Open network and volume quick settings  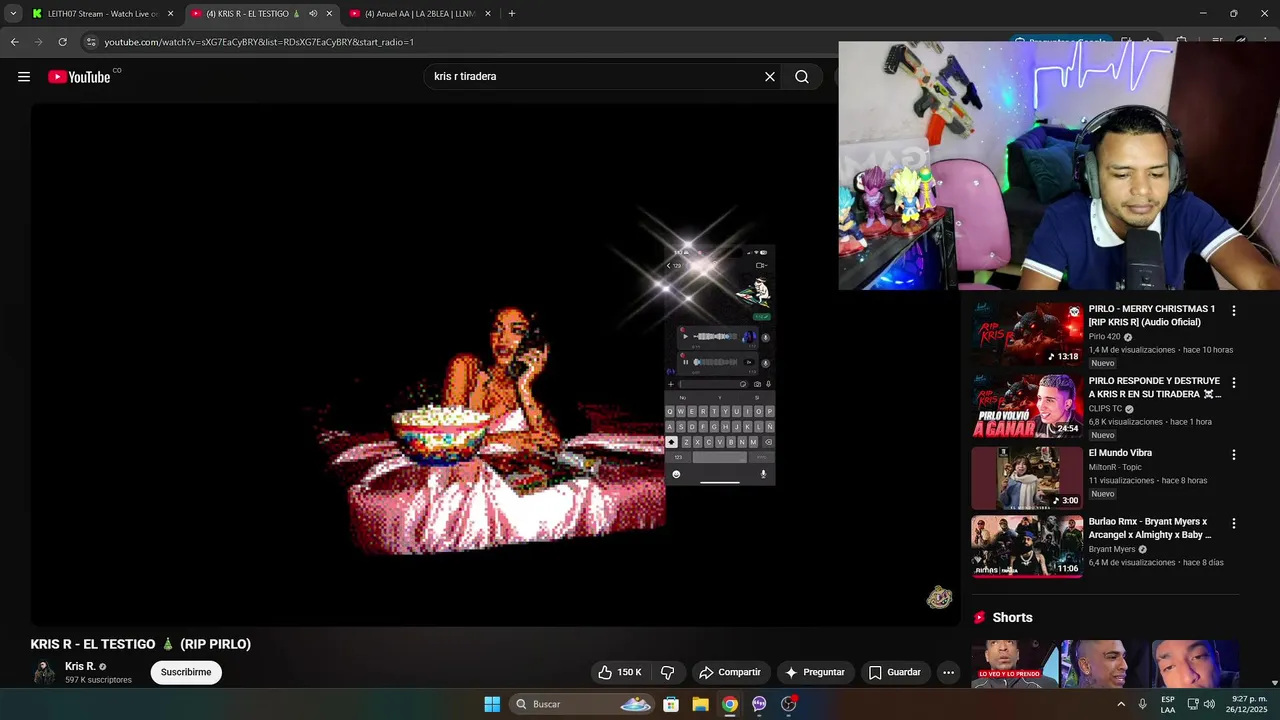(x=1200, y=704)
